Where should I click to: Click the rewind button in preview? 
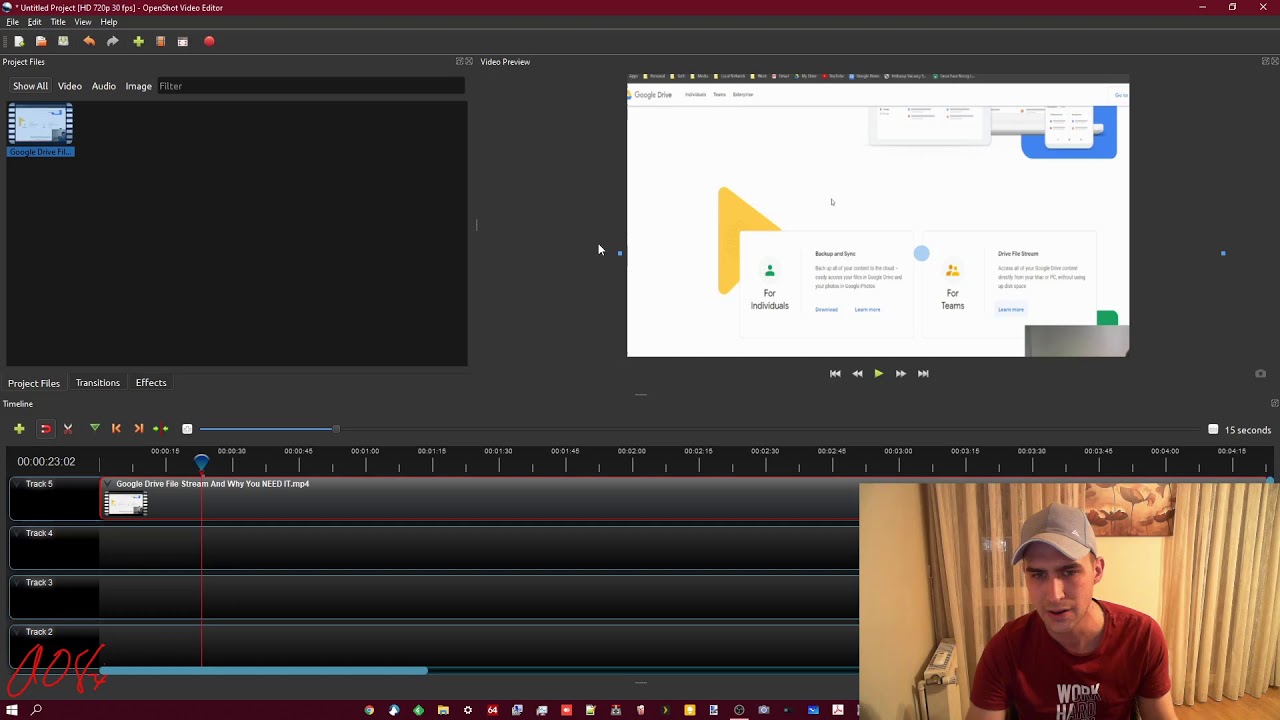(x=857, y=373)
